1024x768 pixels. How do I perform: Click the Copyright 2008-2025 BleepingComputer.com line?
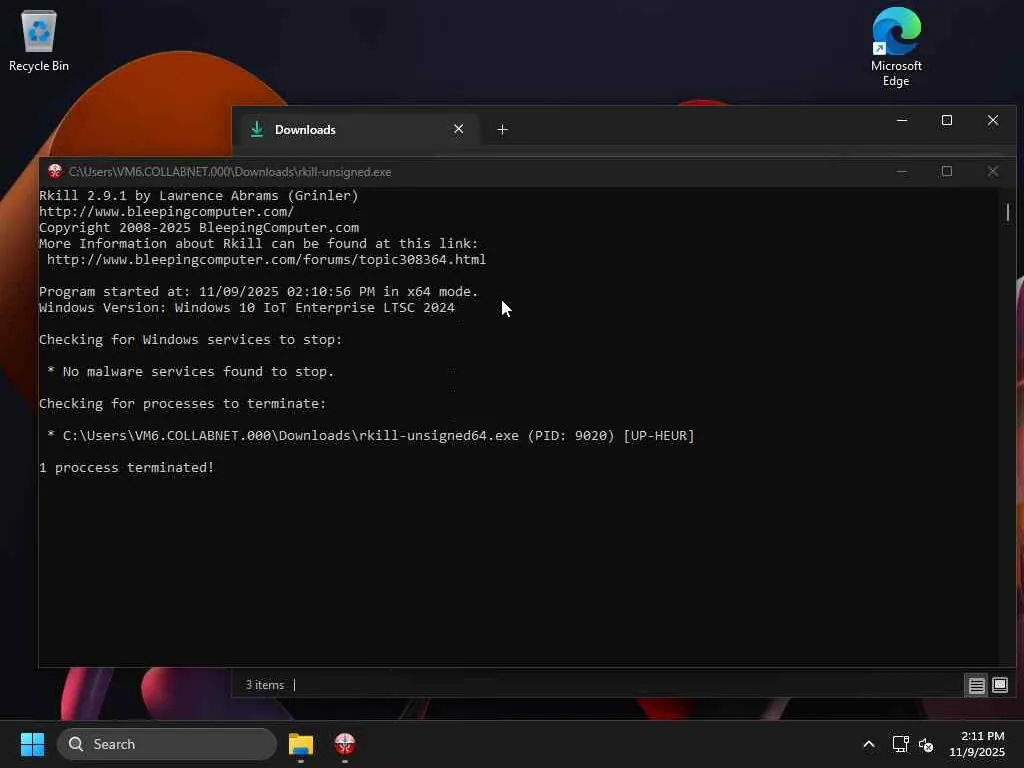point(199,227)
